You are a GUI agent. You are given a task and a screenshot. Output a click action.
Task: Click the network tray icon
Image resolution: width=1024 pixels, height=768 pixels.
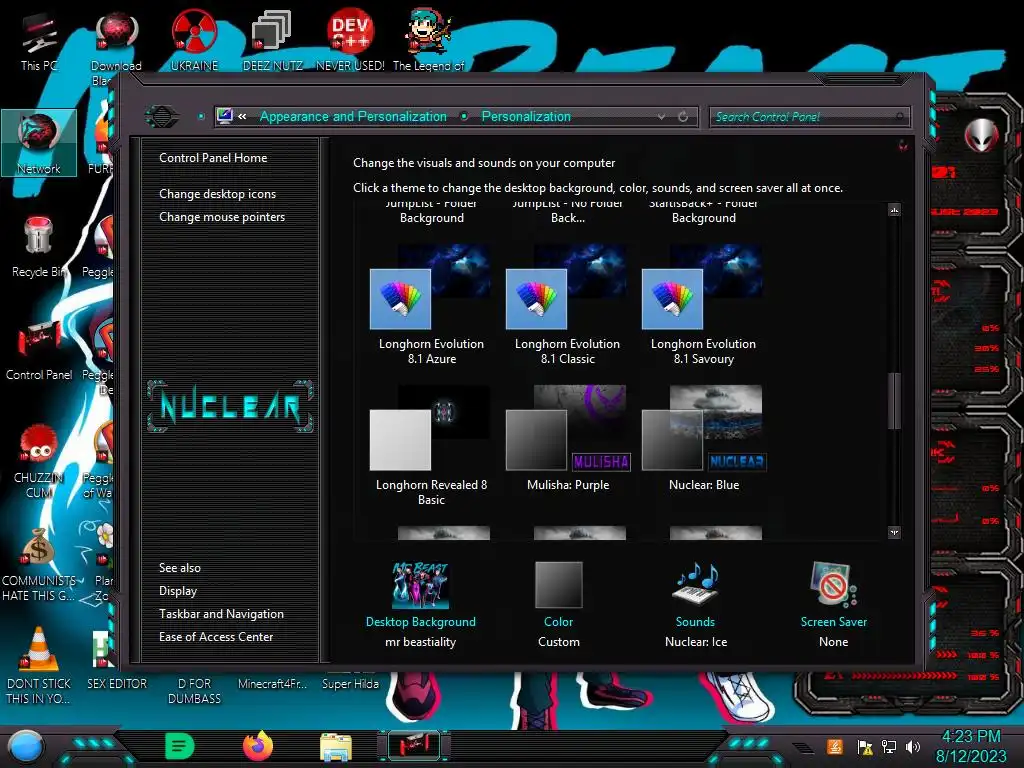click(x=889, y=746)
